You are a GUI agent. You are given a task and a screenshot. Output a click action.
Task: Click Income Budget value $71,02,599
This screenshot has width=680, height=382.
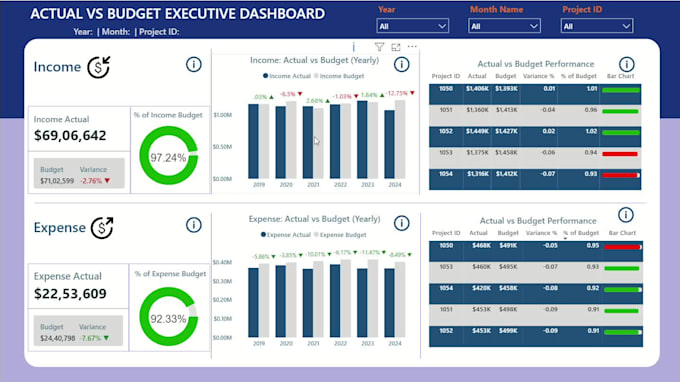[x=57, y=181]
